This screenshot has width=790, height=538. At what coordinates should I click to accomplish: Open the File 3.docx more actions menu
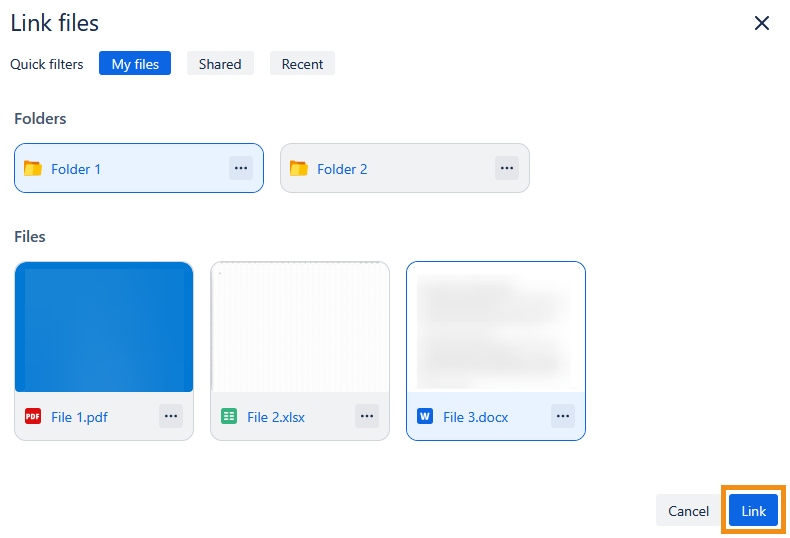click(x=563, y=416)
